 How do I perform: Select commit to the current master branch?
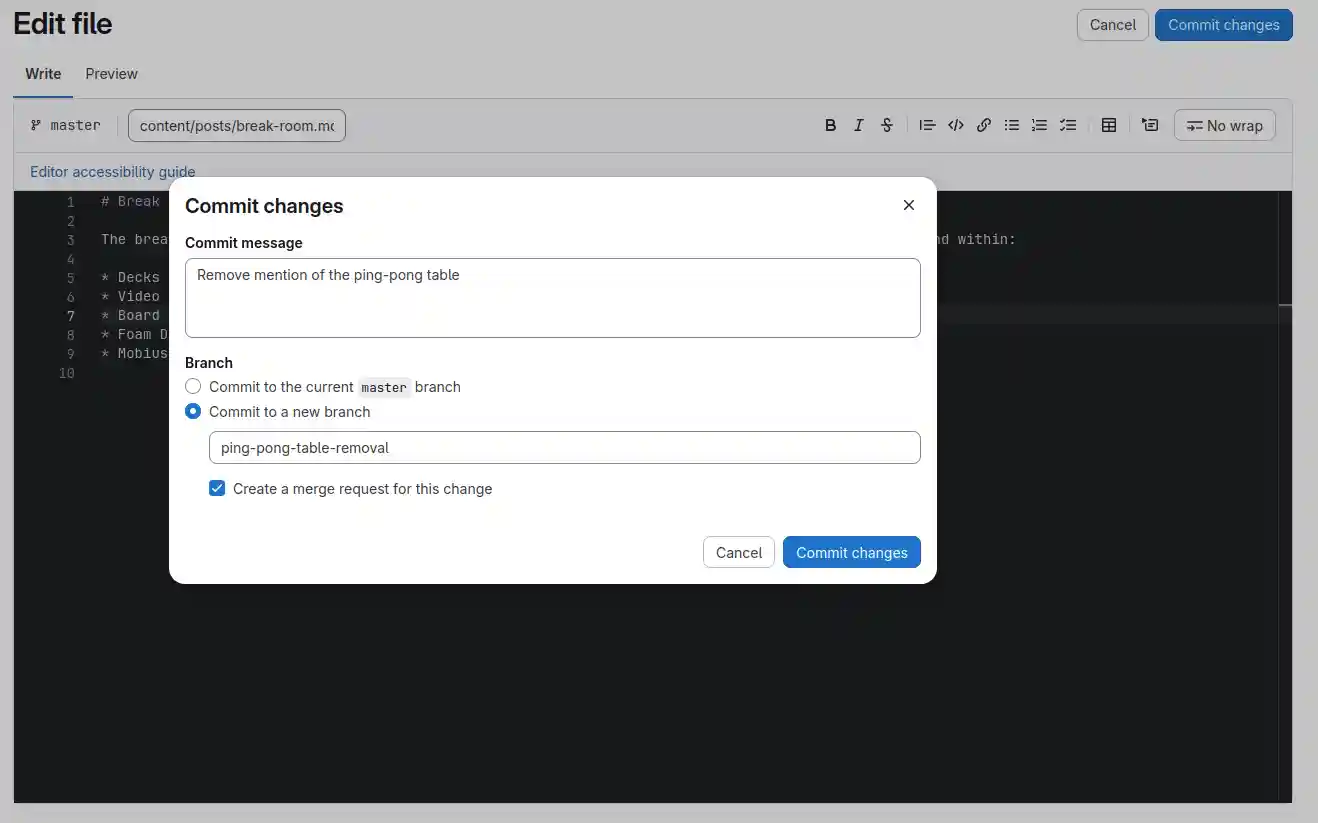coord(192,386)
